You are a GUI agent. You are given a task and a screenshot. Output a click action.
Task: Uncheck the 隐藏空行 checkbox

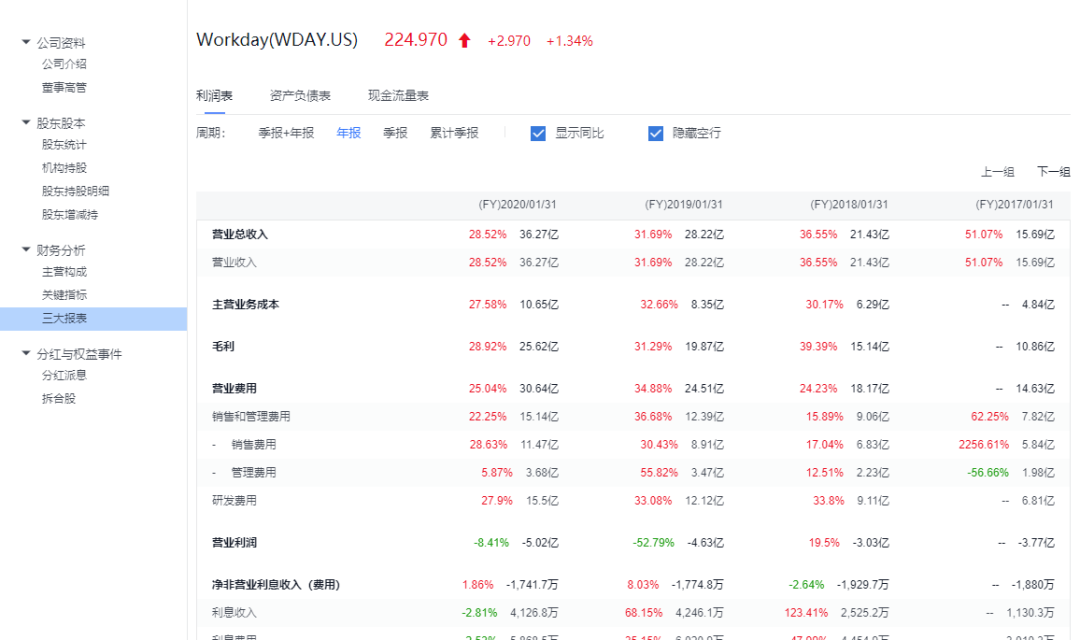[656, 133]
